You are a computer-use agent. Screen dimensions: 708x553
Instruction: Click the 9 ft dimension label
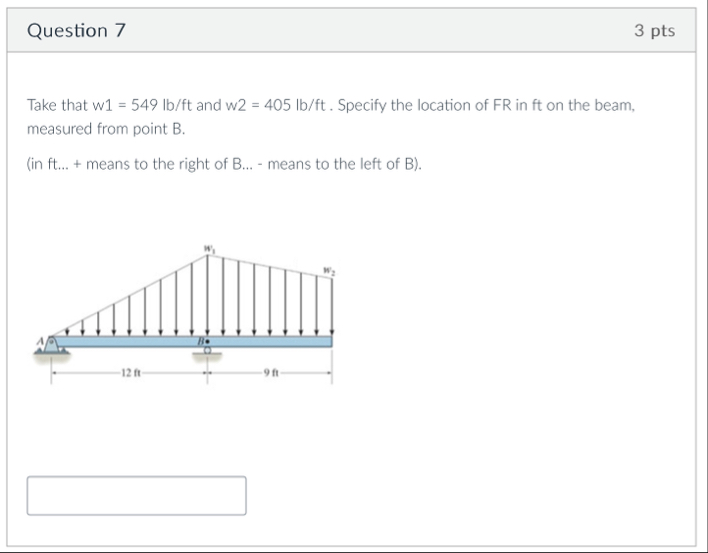pyautogui.click(x=270, y=373)
